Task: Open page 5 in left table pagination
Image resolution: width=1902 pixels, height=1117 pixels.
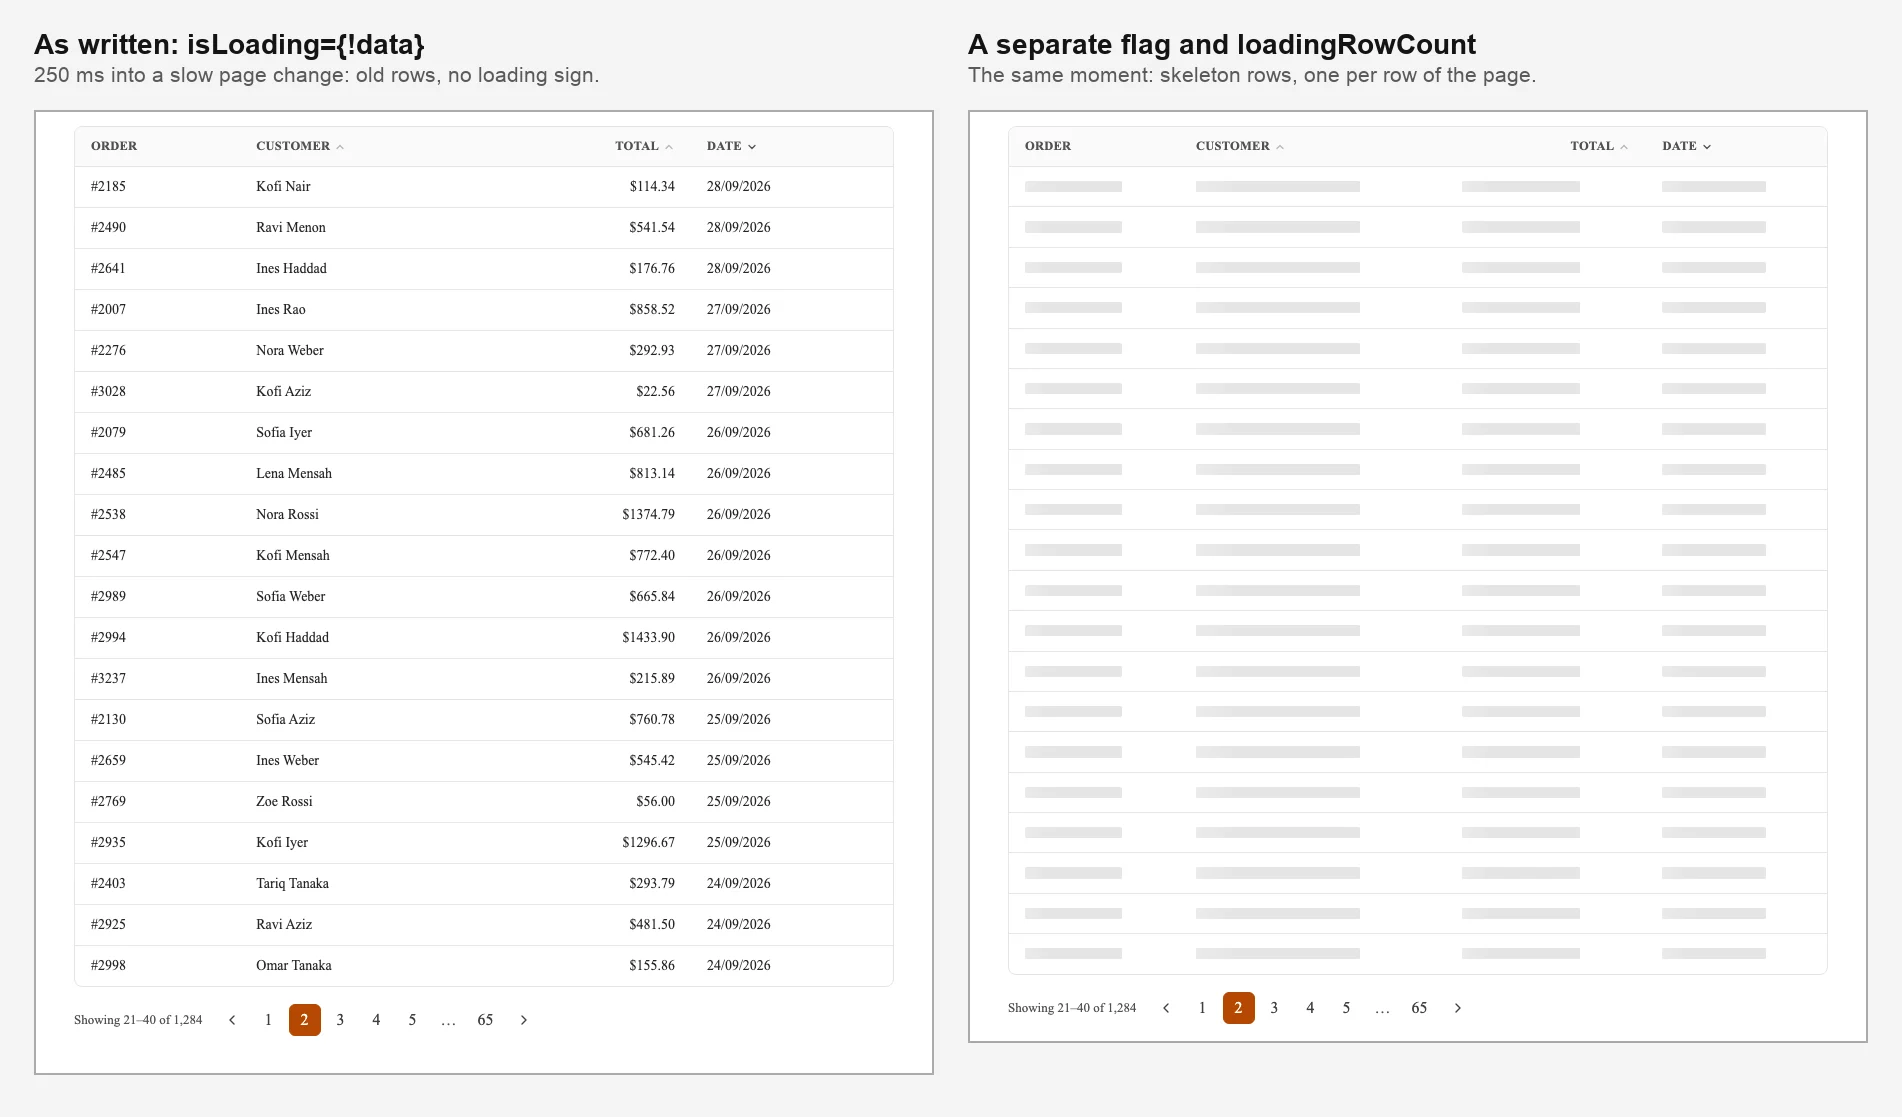Action: pos(412,1020)
